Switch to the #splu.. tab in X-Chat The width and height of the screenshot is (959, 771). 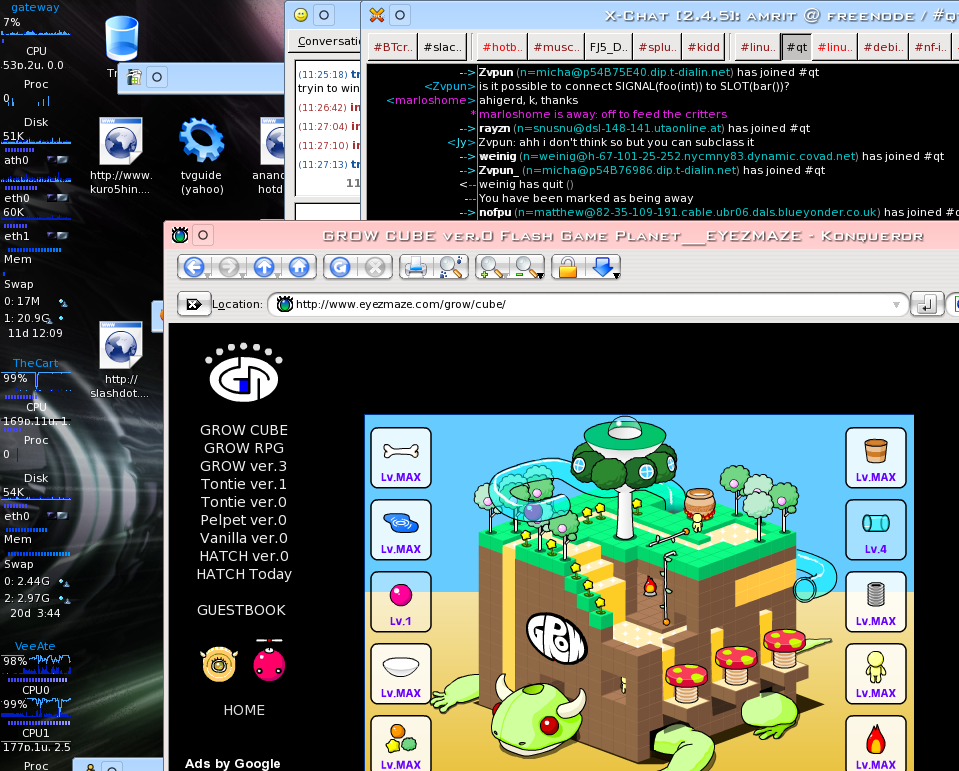click(658, 47)
